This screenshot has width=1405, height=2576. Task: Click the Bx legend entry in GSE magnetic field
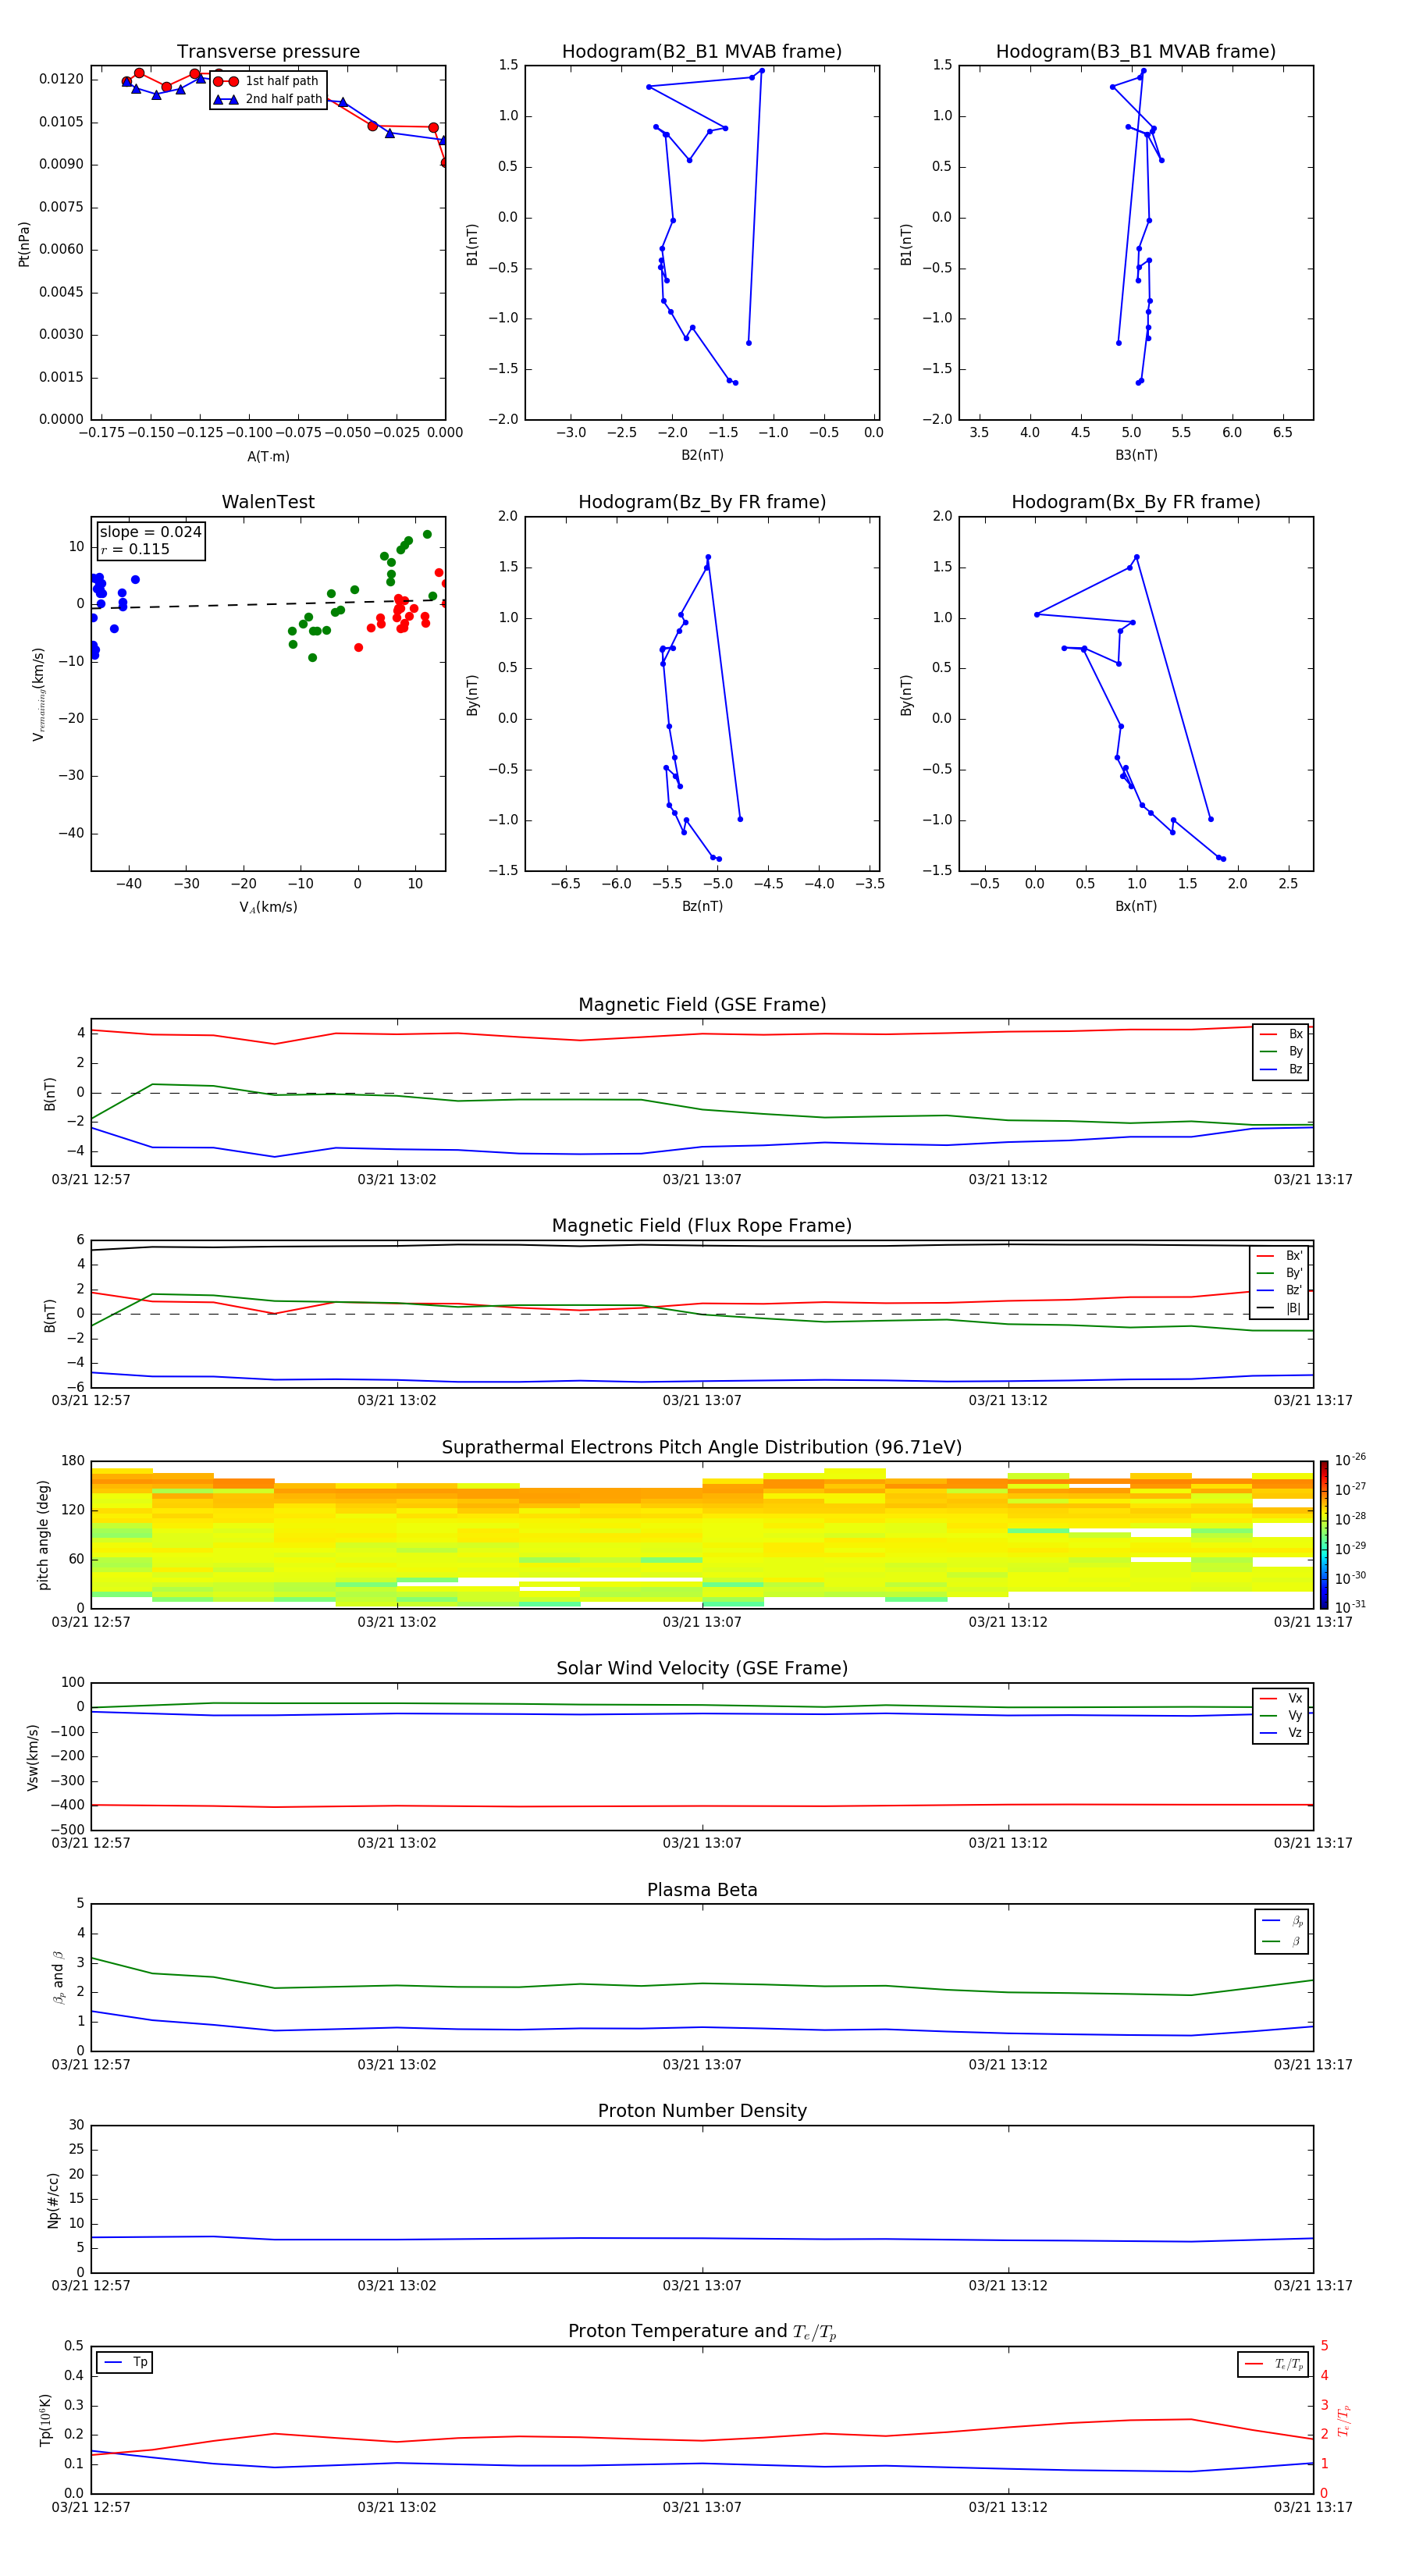click(x=1281, y=1034)
